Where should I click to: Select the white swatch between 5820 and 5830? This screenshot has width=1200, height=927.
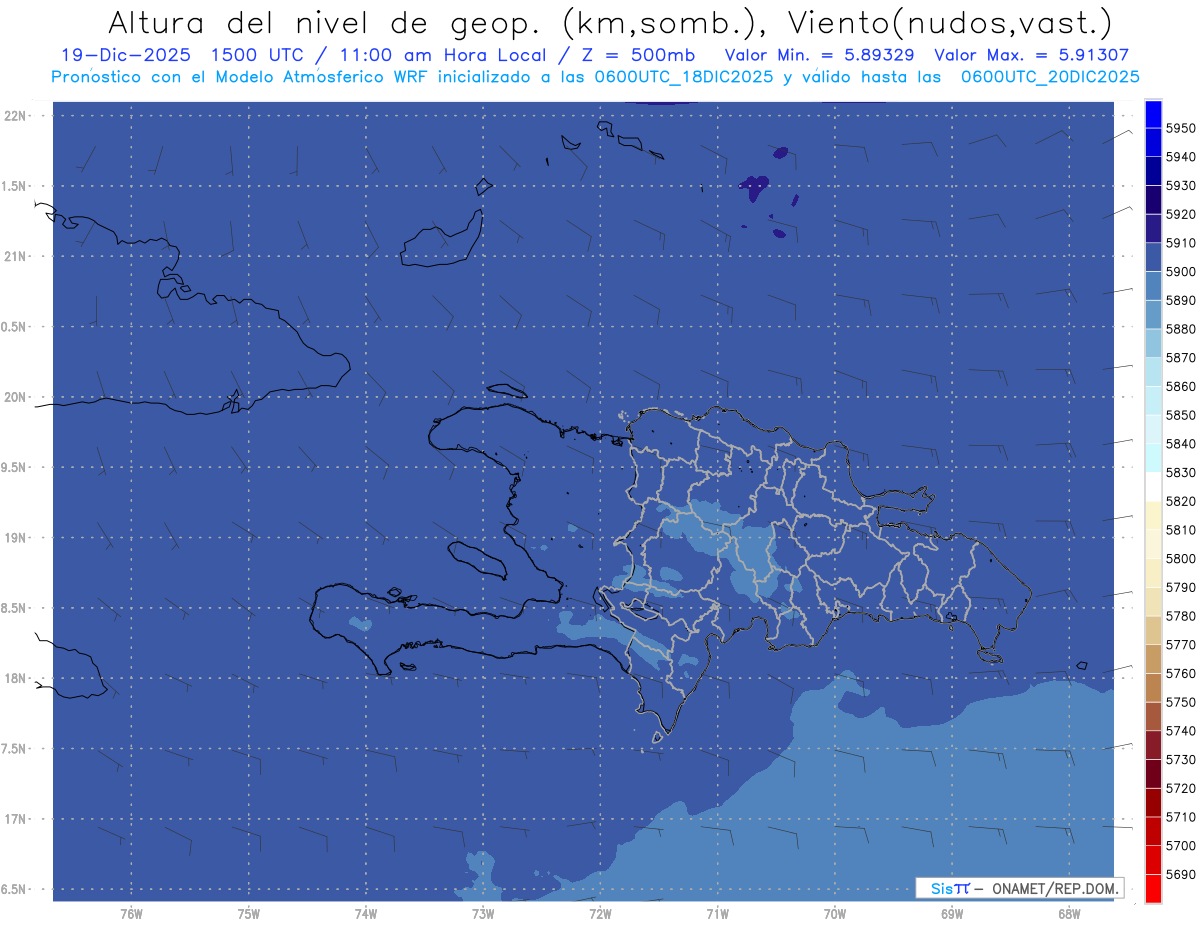(1153, 487)
